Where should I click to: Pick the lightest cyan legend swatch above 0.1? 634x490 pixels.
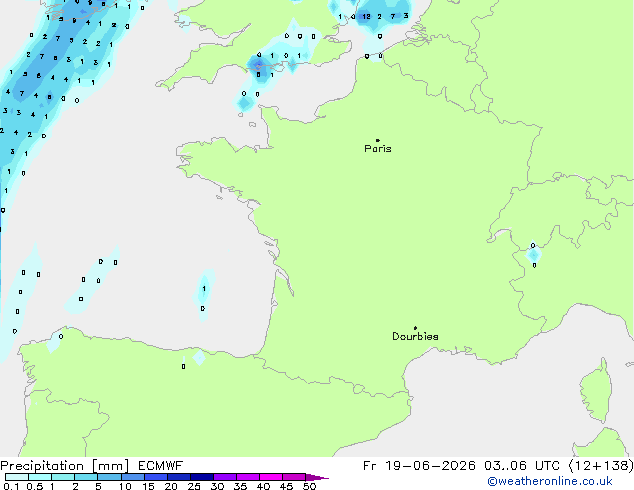point(17,477)
